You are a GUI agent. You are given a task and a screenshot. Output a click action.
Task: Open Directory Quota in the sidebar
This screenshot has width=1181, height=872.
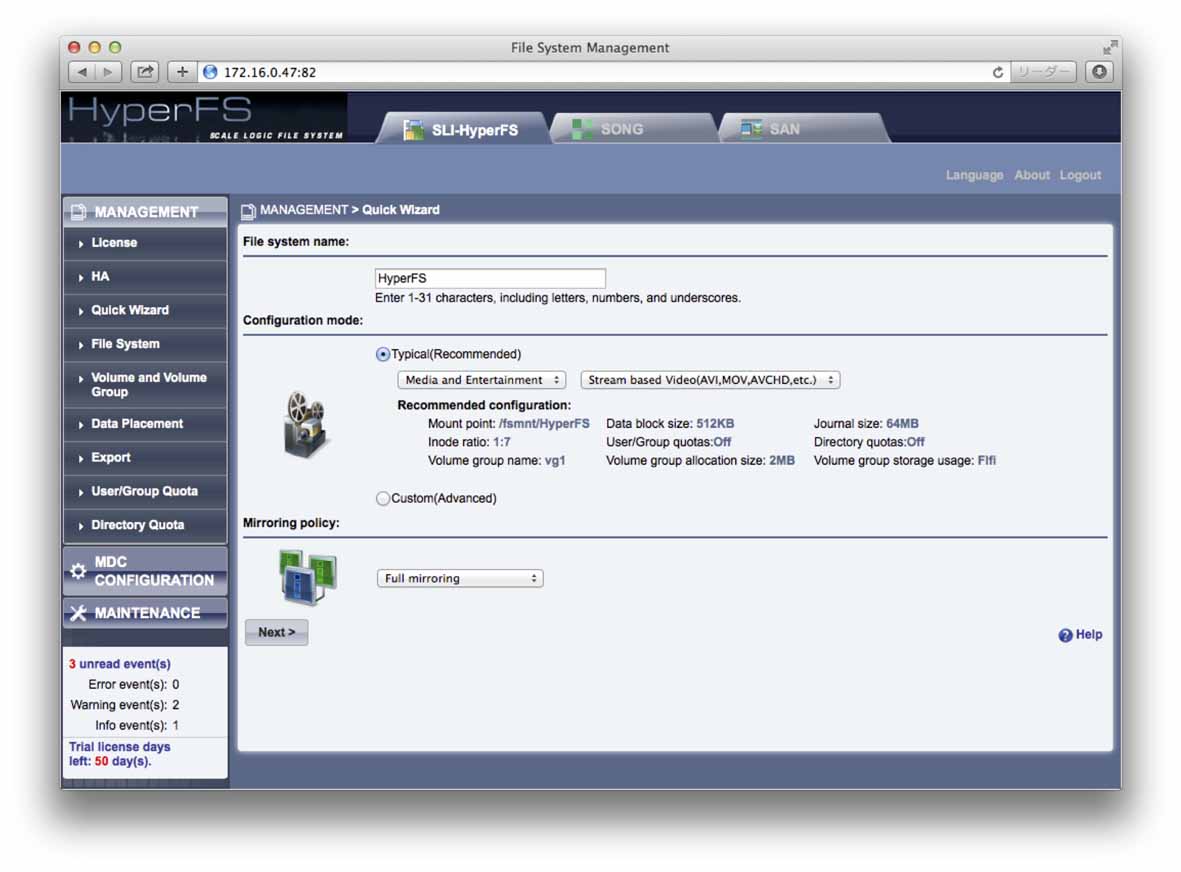(145, 525)
